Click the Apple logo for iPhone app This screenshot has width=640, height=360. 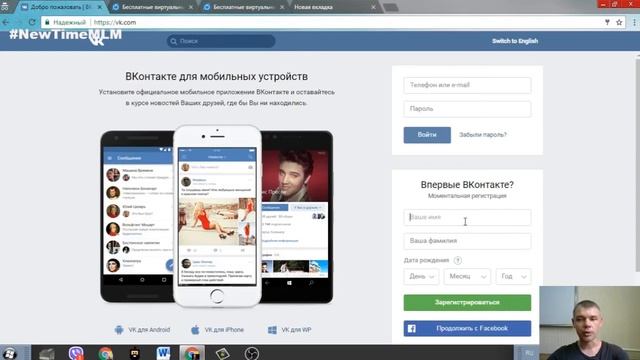[x=195, y=330]
